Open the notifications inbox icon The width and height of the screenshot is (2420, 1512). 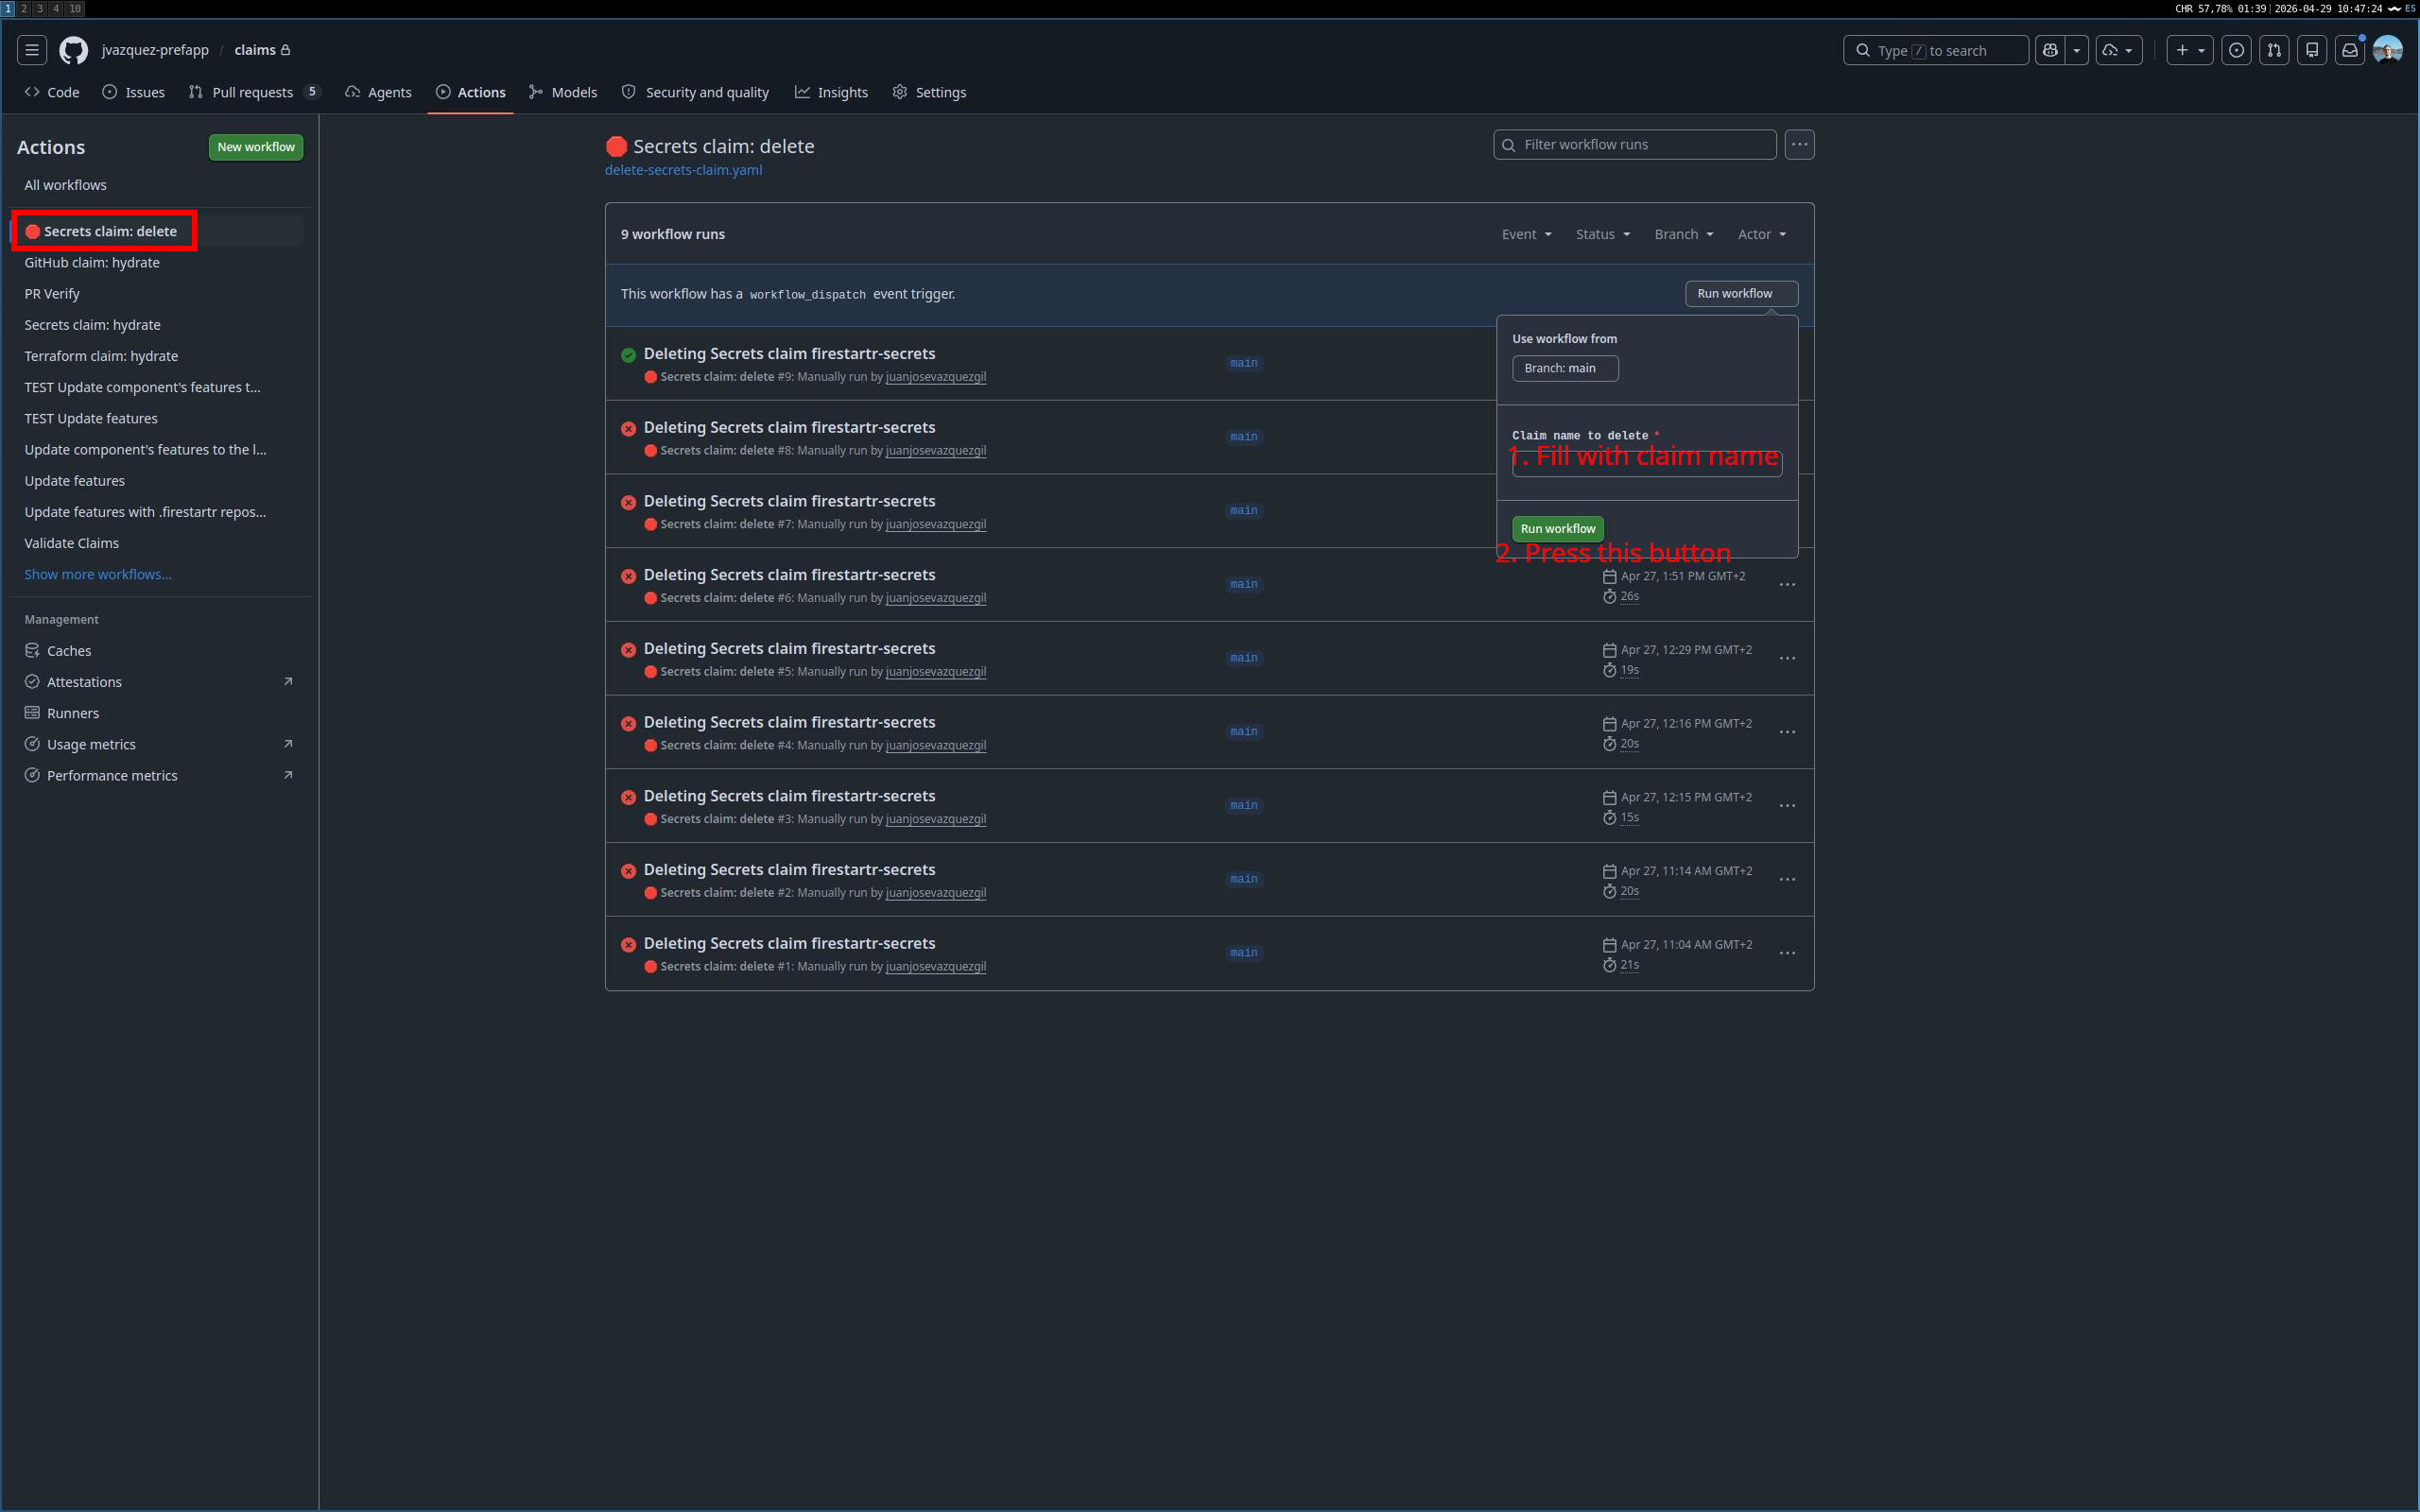(2350, 50)
